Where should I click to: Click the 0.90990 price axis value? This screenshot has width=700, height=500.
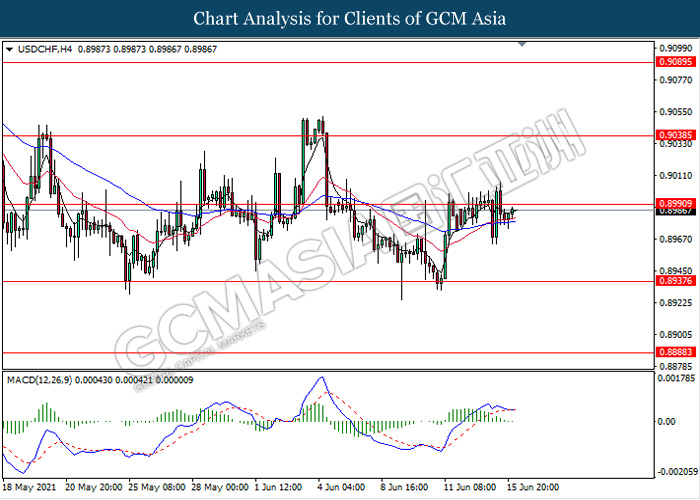676,48
